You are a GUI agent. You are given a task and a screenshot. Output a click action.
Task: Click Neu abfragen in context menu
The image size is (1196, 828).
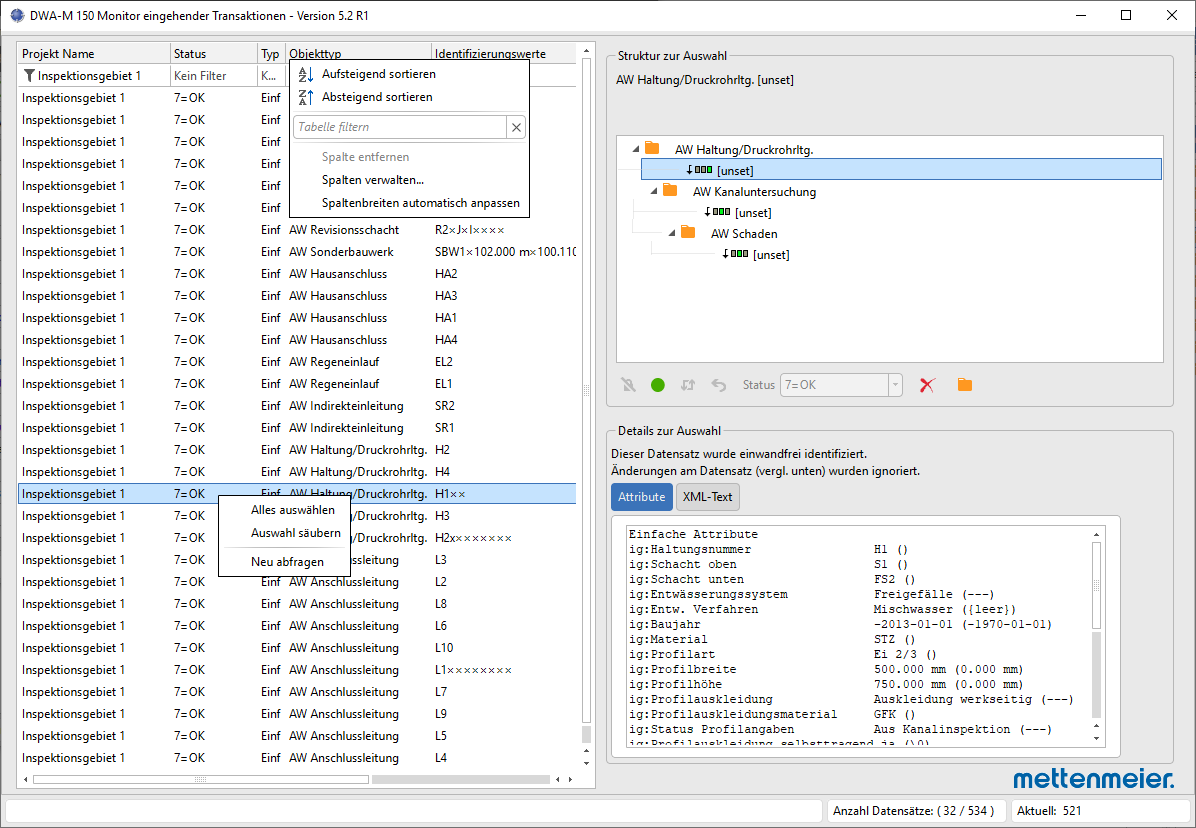click(x=288, y=562)
